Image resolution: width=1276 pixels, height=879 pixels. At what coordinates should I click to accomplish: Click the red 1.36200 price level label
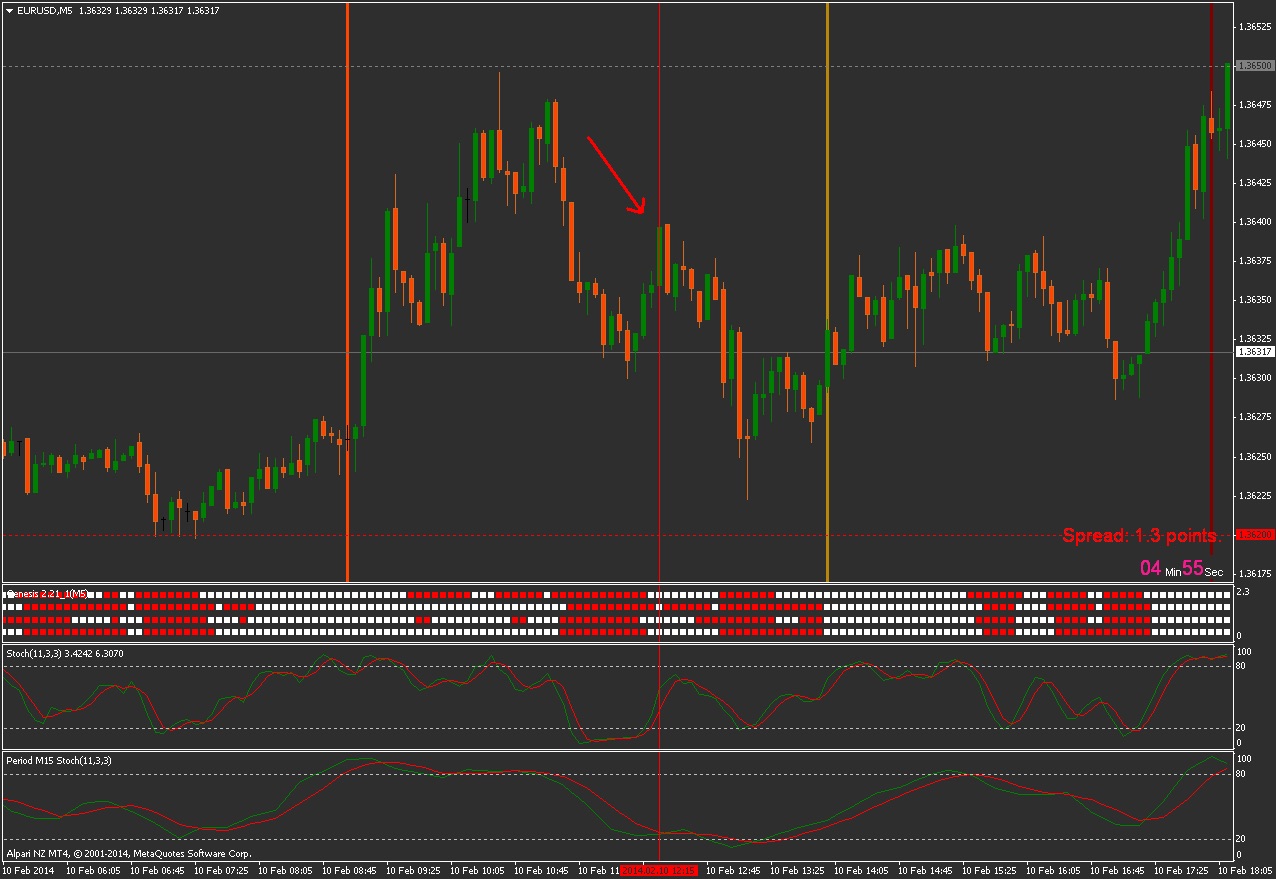coord(1254,535)
